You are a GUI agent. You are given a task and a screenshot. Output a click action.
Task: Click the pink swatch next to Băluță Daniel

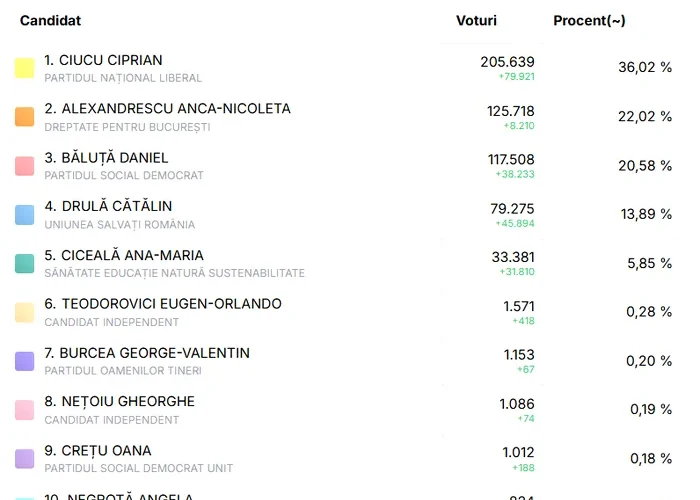coord(25,166)
